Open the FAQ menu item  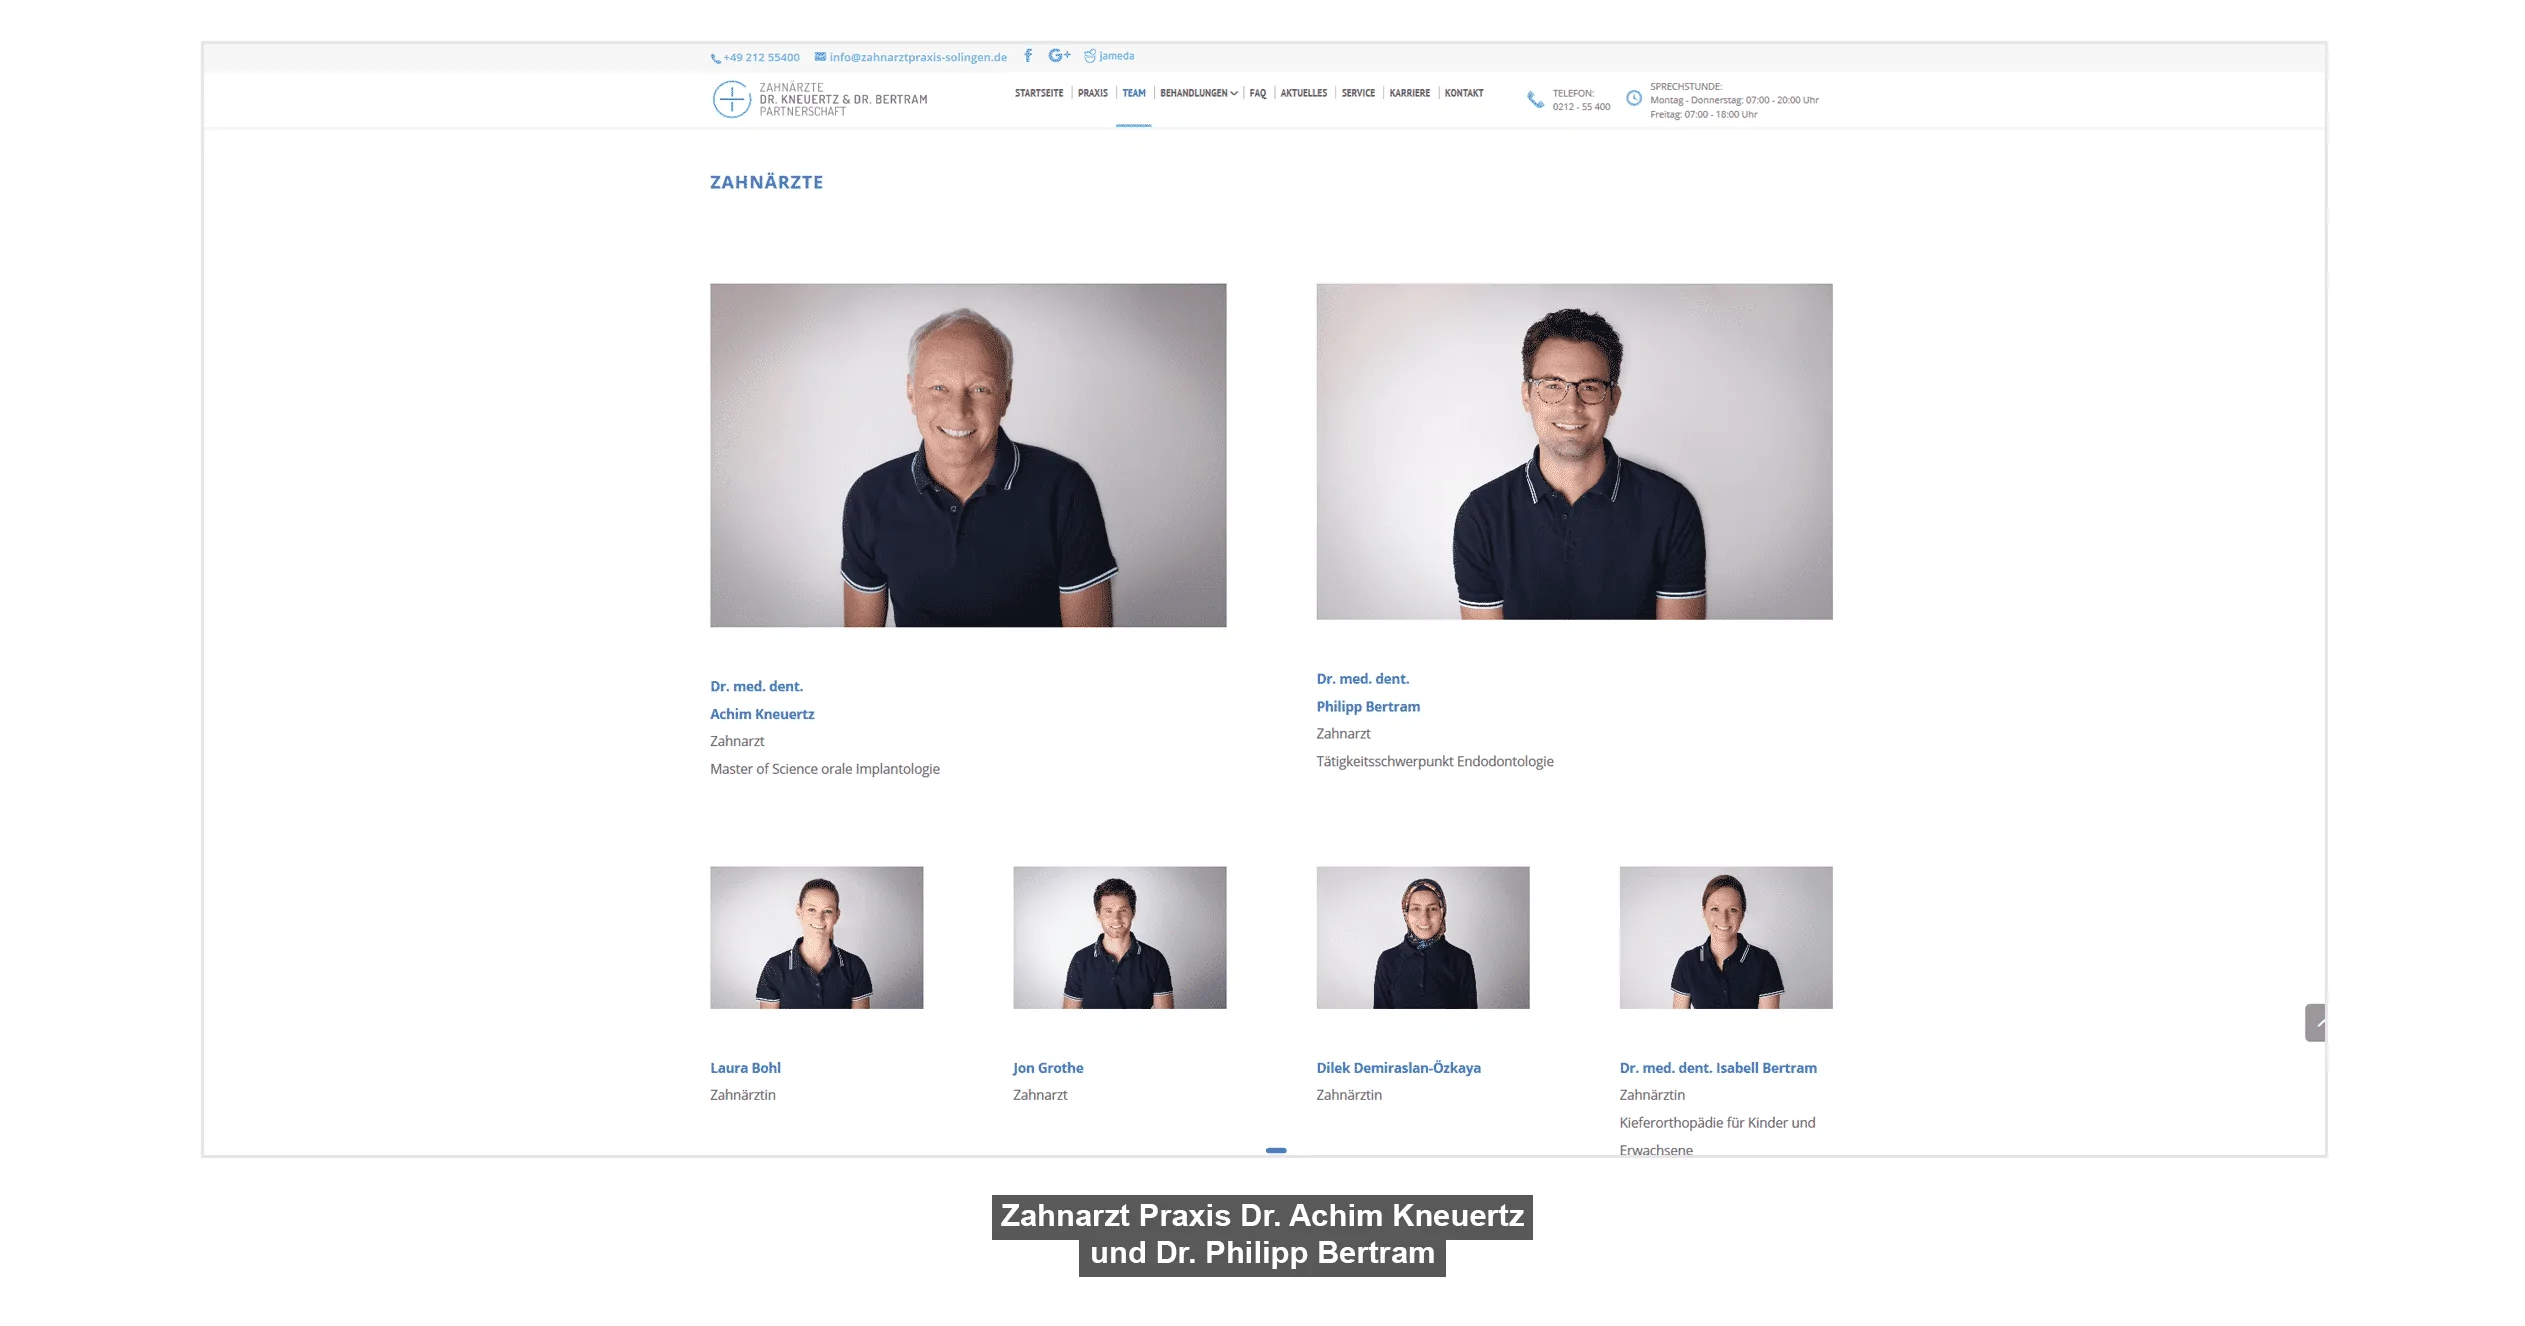click(x=1257, y=93)
